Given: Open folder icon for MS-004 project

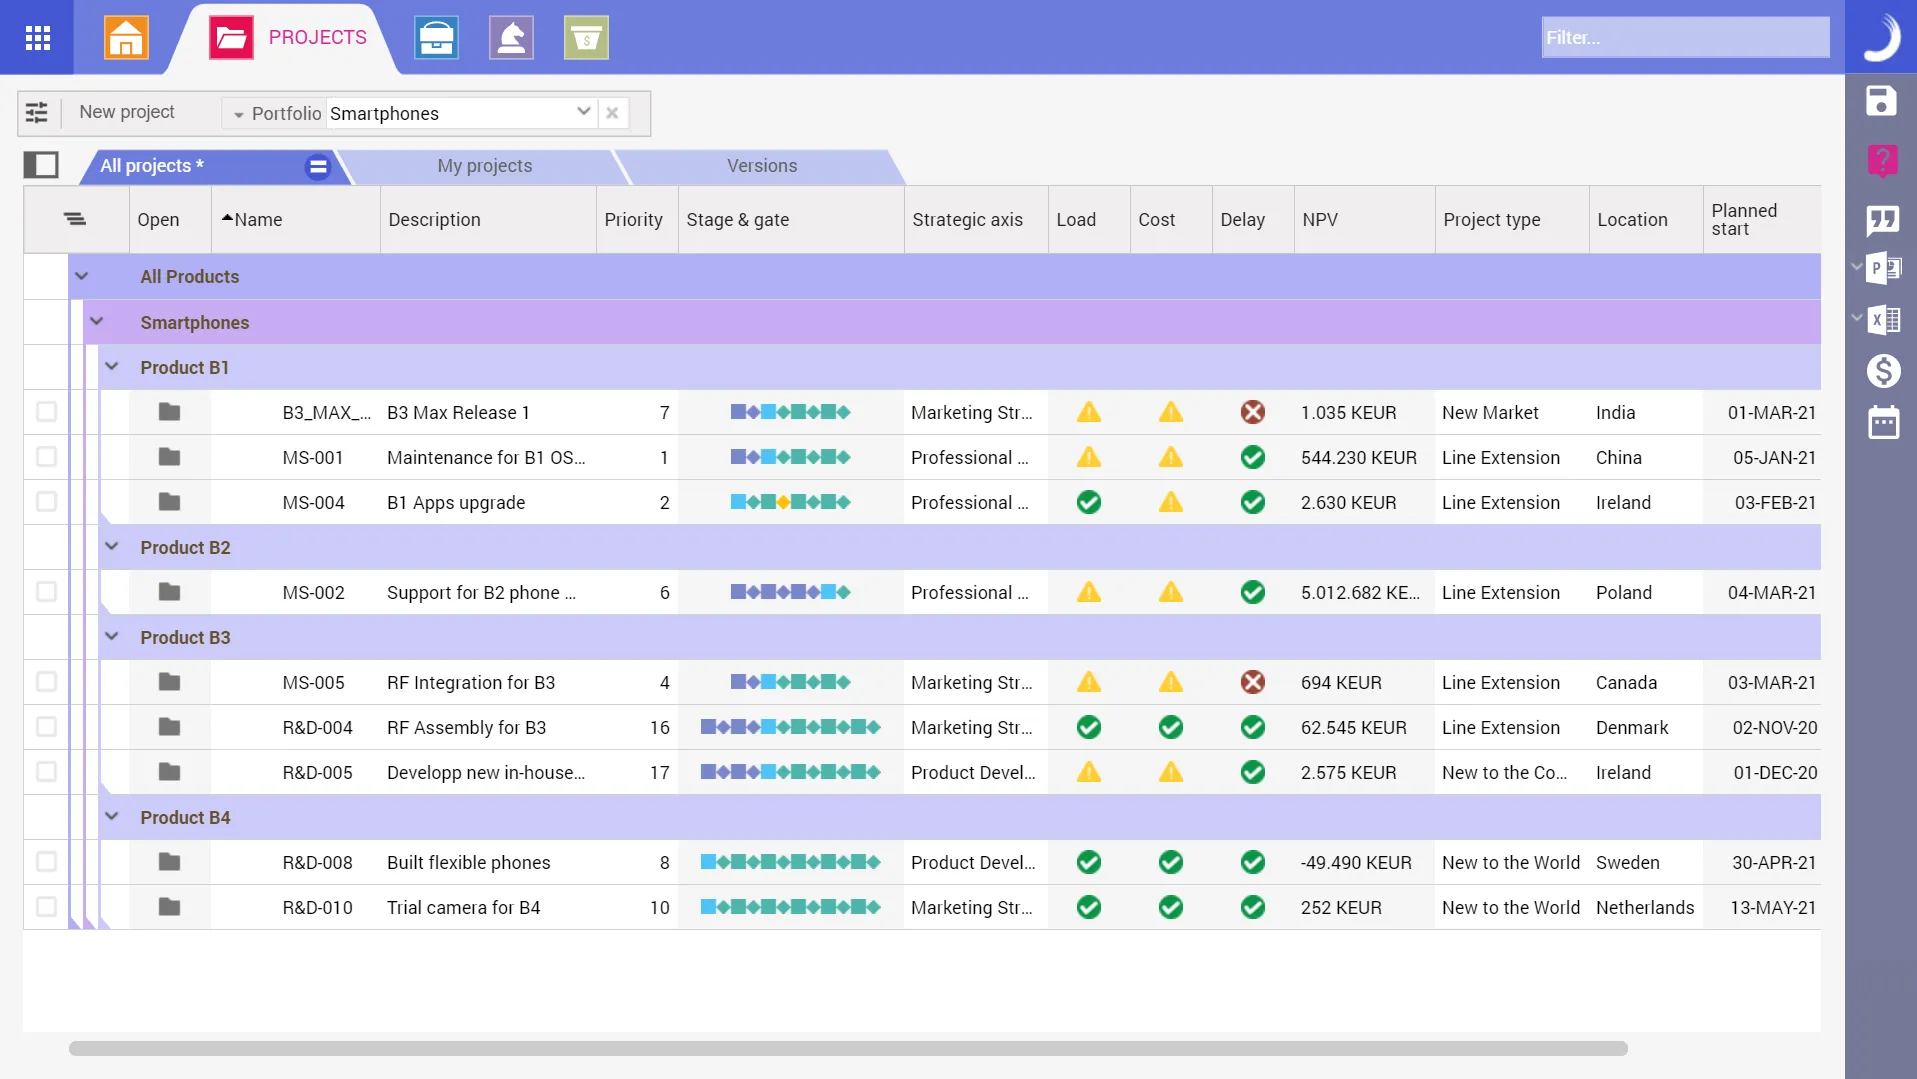Looking at the screenshot, I should point(169,502).
